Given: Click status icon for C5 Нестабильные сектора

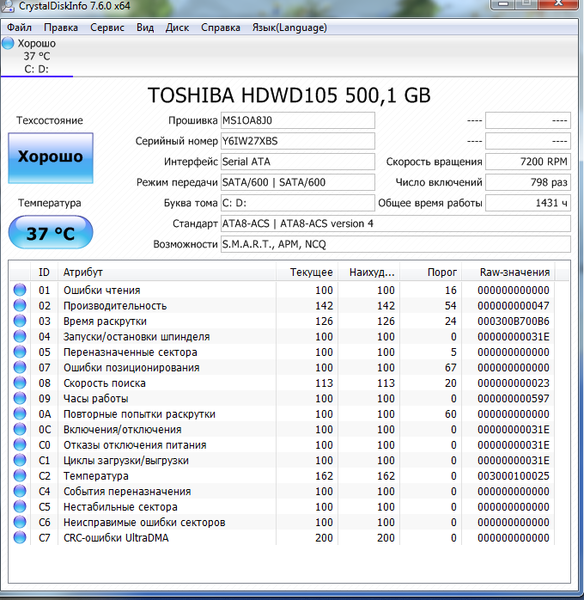Looking at the screenshot, I should tap(20, 507).
